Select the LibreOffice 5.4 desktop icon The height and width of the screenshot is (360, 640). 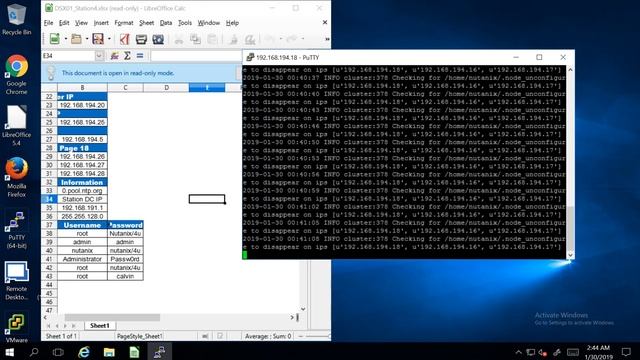click(17, 126)
